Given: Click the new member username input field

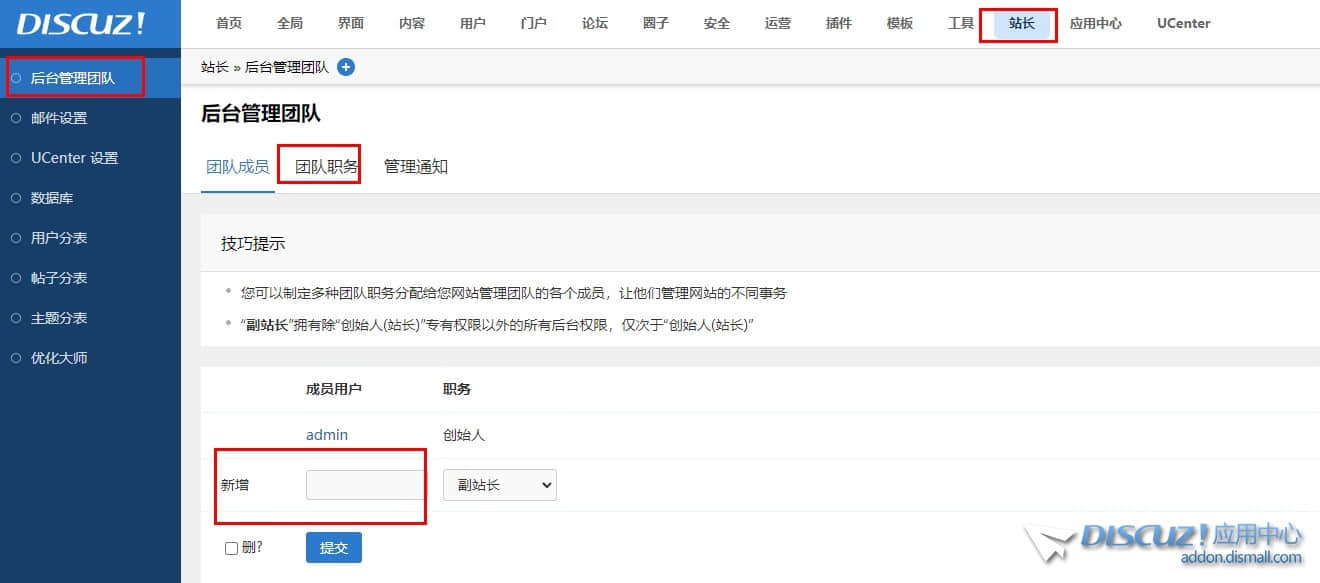Looking at the screenshot, I should pyautogui.click(x=364, y=484).
